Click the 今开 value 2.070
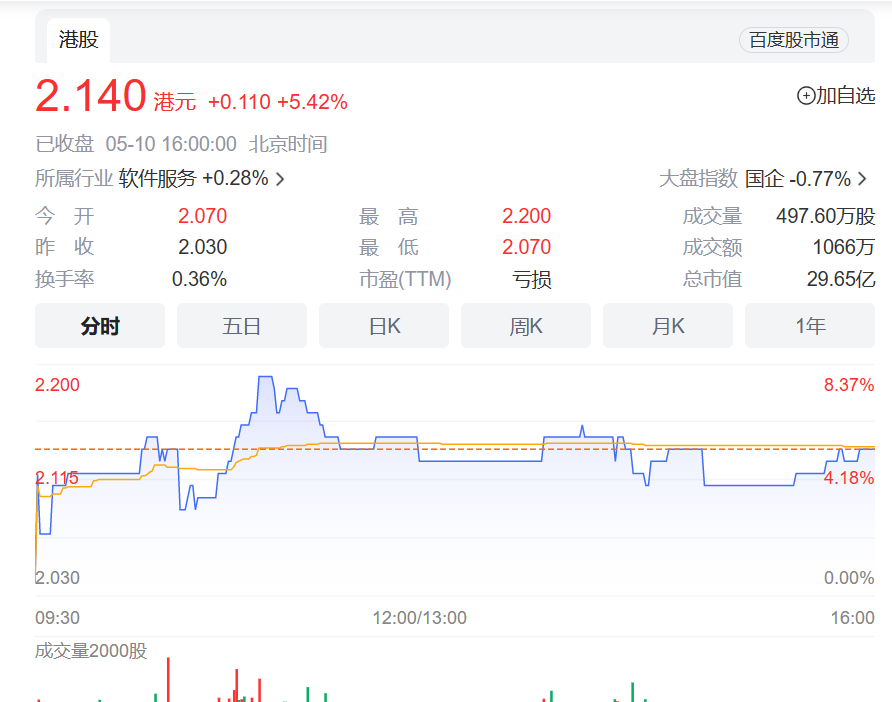 203,216
